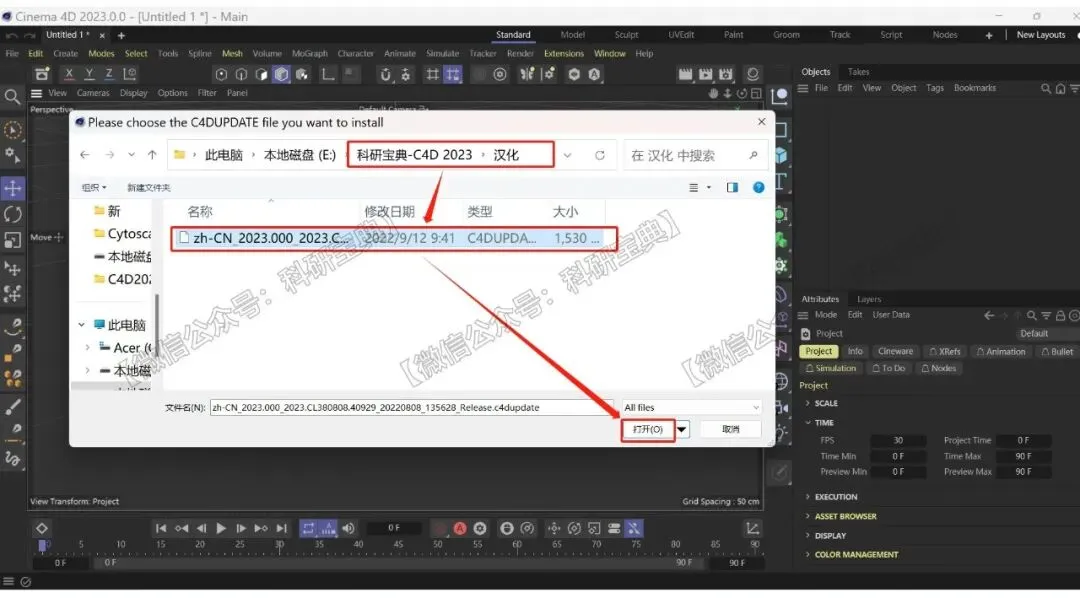Click the Info attribute tab button
The image size is (1080, 598).
(855, 351)
